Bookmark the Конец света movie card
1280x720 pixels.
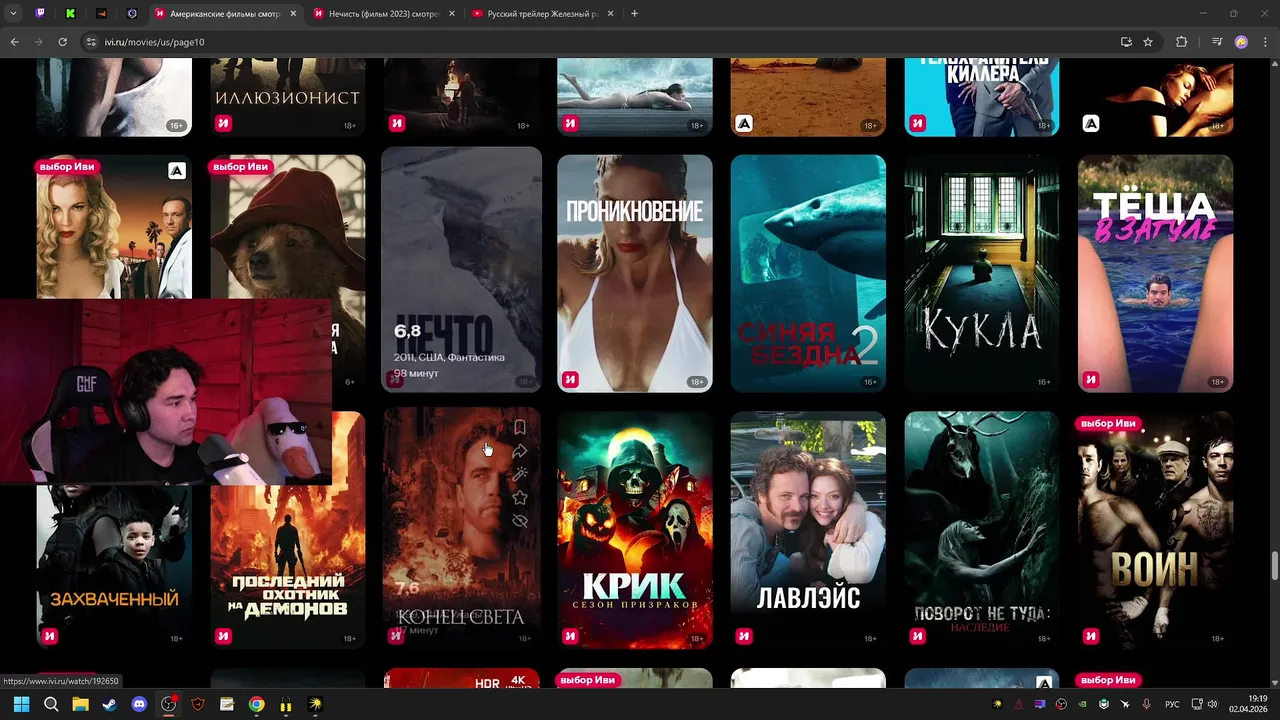[x=520, y=428]
